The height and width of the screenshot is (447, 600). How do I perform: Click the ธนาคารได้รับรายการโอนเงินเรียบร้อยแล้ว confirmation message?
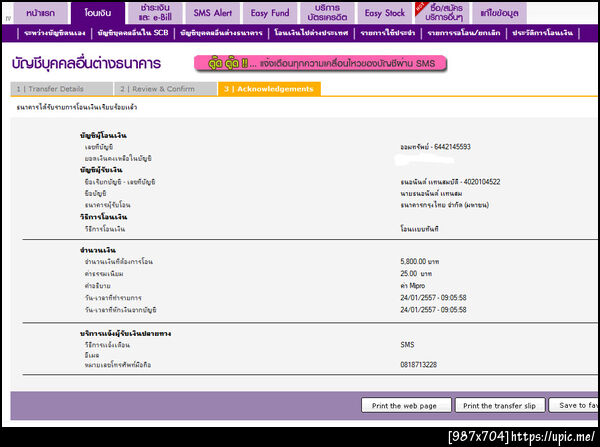(x=77, y=107)
